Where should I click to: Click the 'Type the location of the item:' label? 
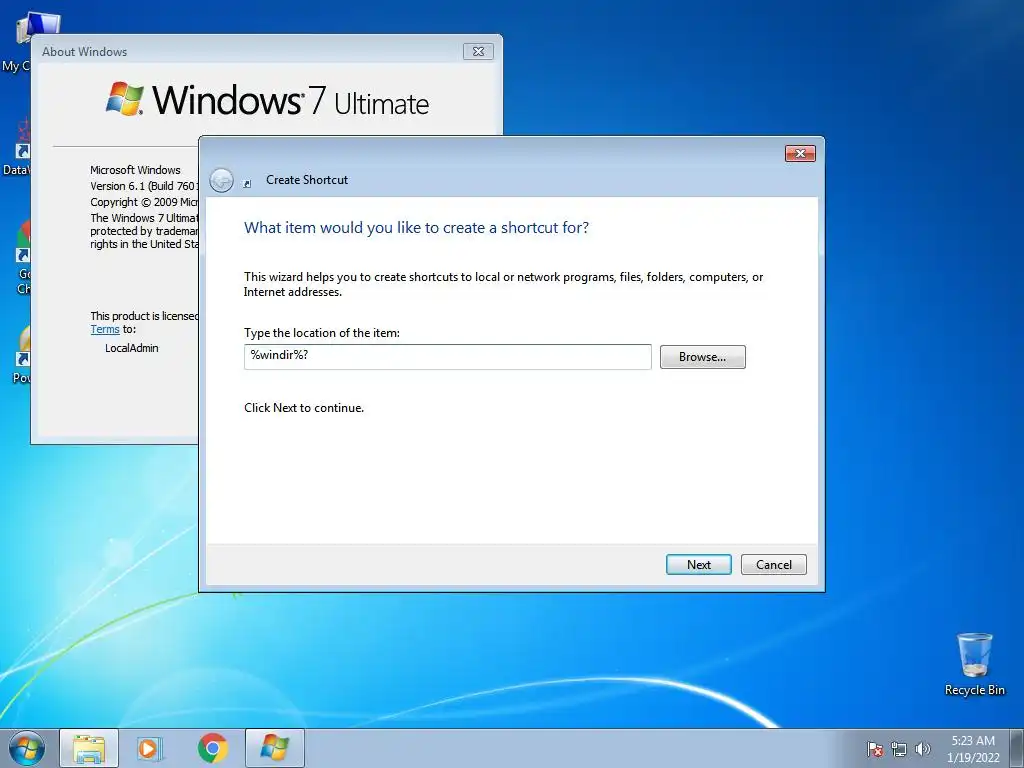pos(321,332)
